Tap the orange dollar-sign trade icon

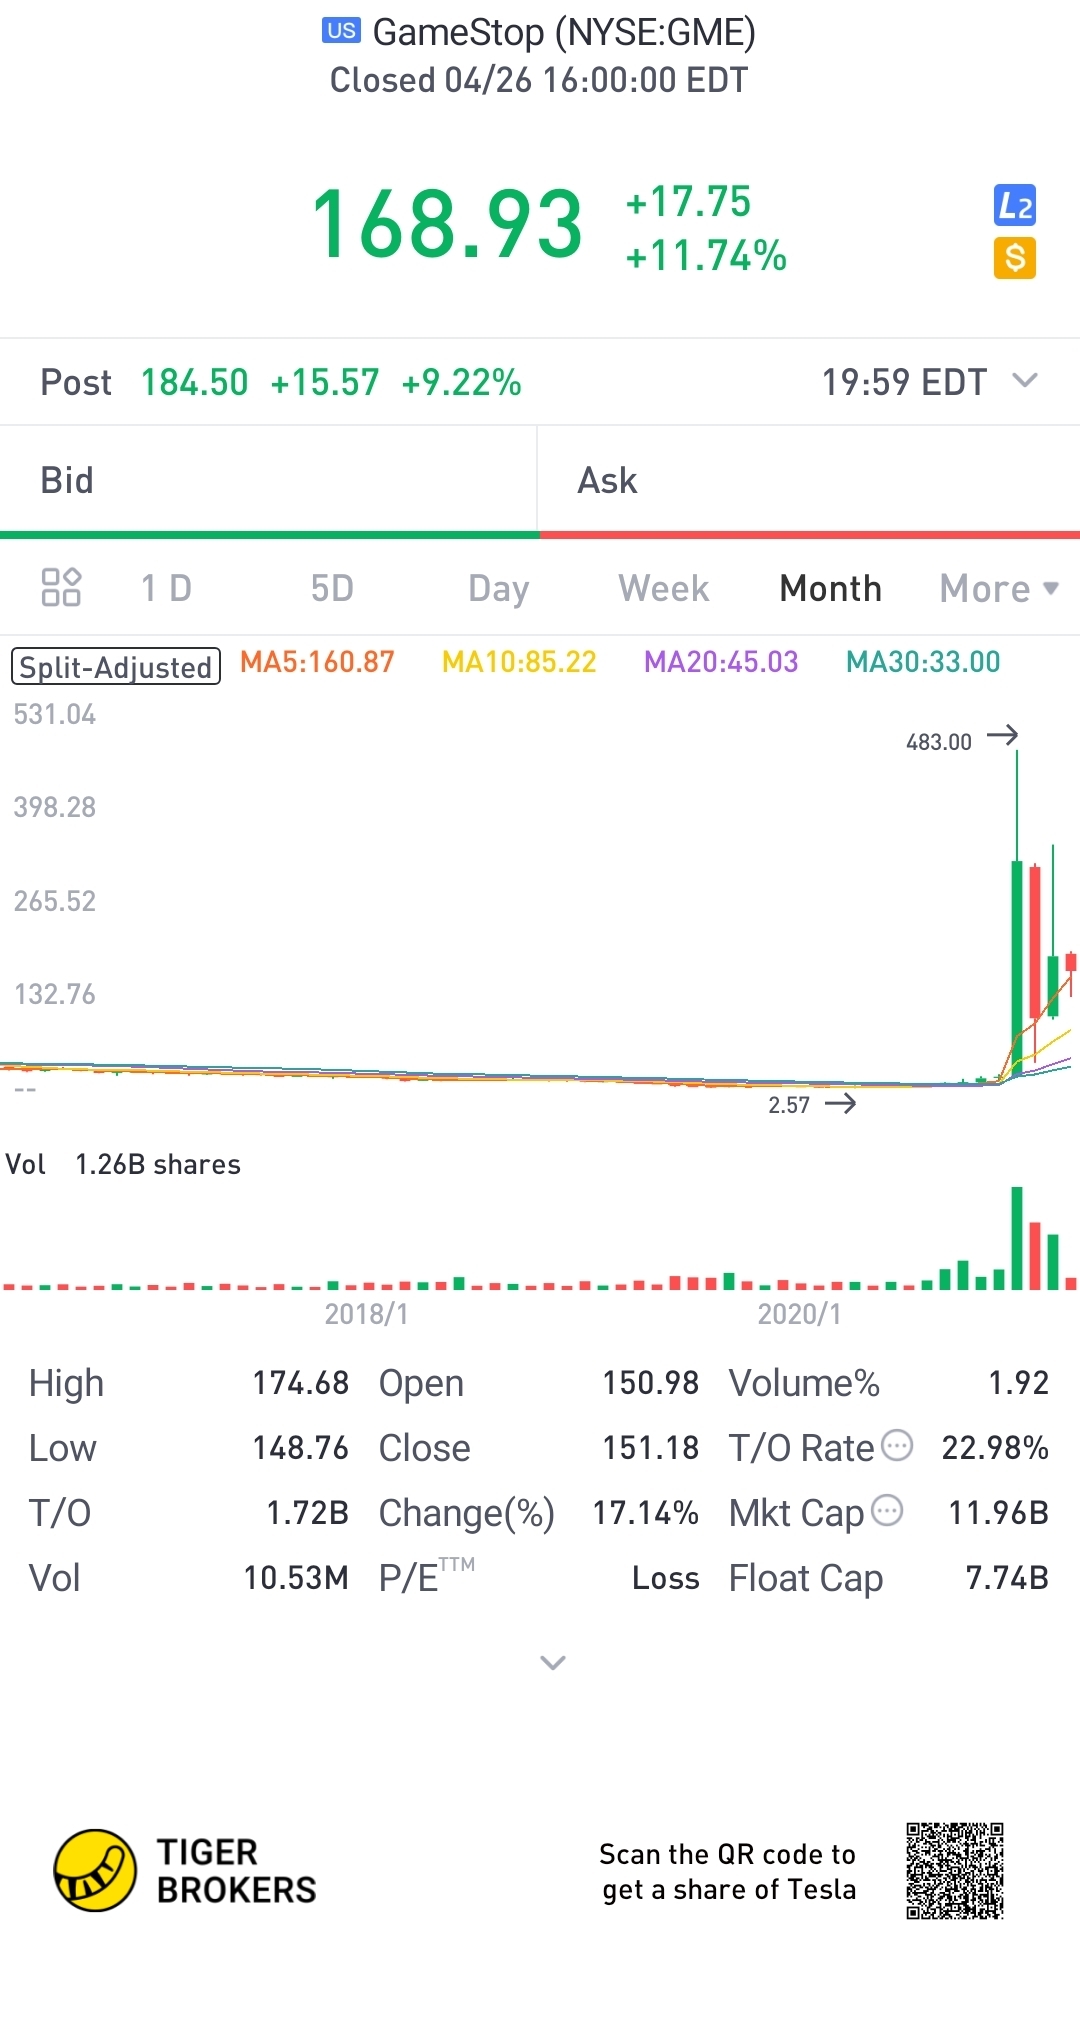pos(1014,258)
